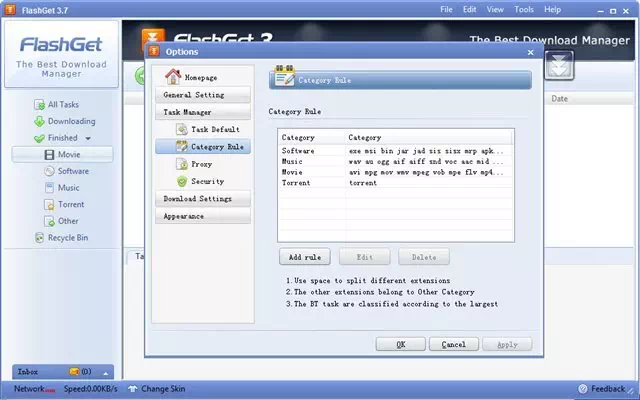Image resolution: width=640 pixels, height=400 pixels.
Task: Click the Music category icon in sidebar
Action: (49, 188)
